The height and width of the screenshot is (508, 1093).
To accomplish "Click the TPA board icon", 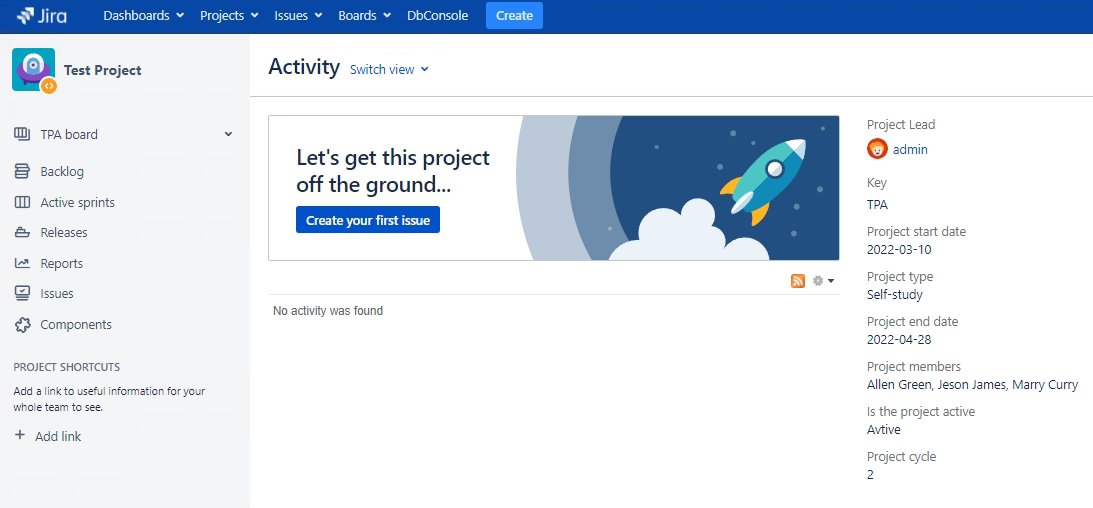I will tap(22, 134).
